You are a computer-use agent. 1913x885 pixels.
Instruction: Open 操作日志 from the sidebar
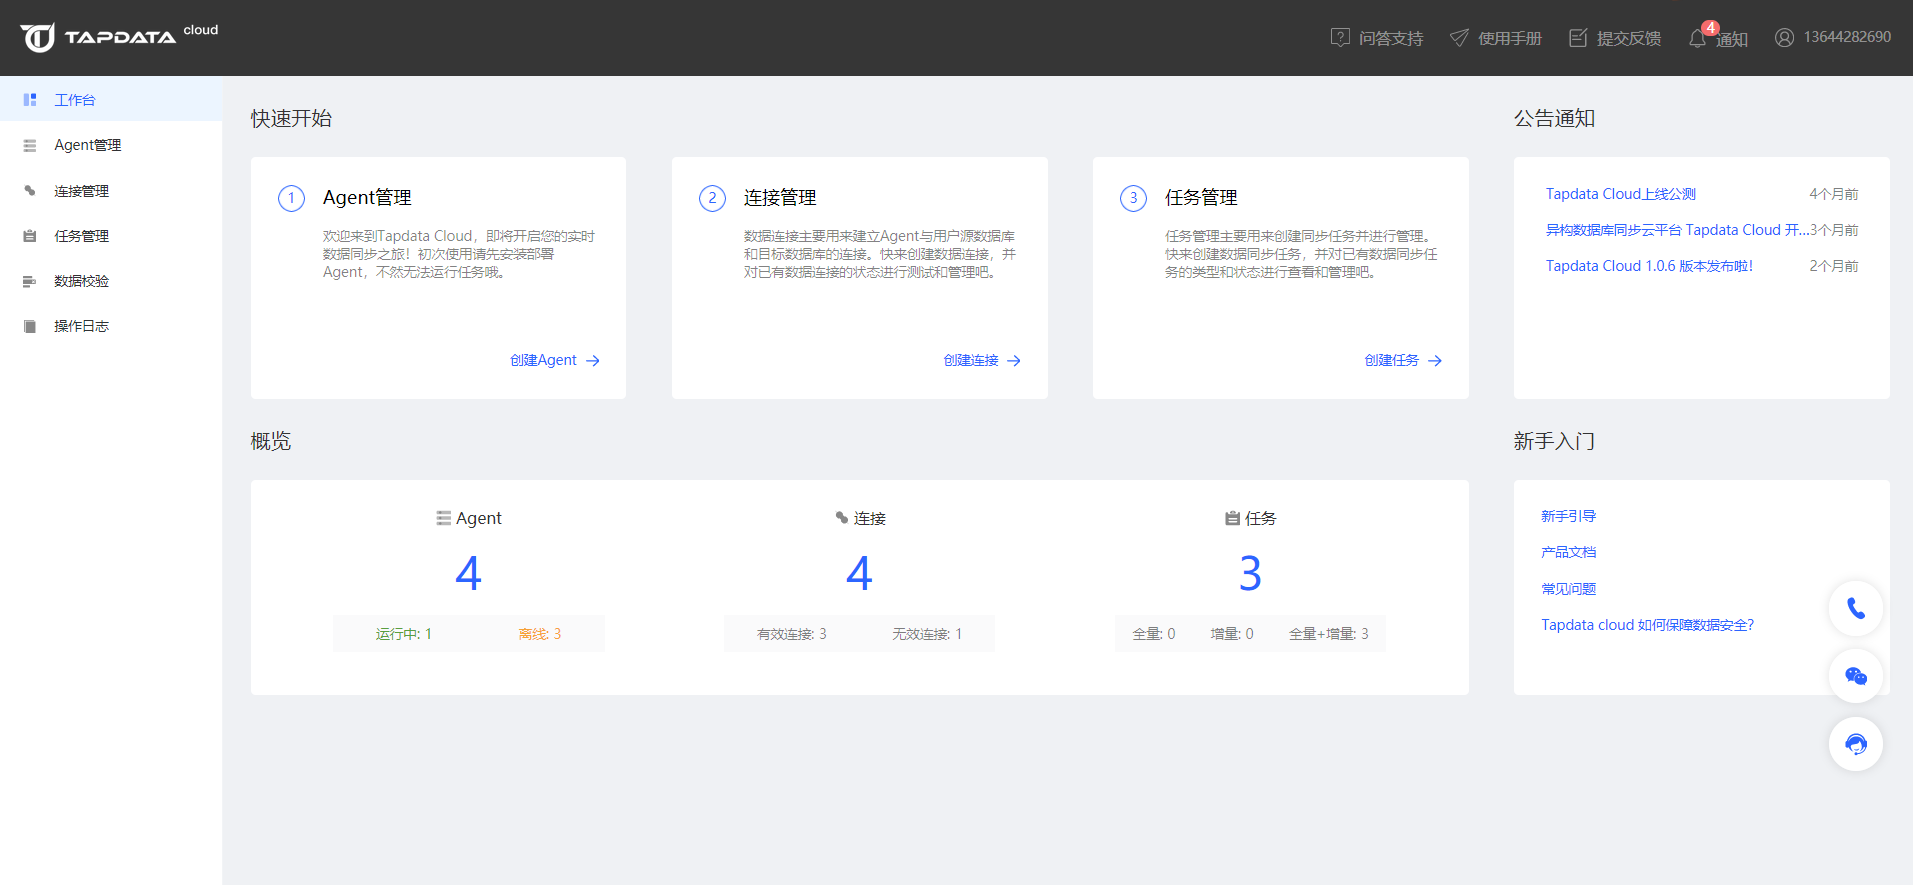tap(111, 326)
